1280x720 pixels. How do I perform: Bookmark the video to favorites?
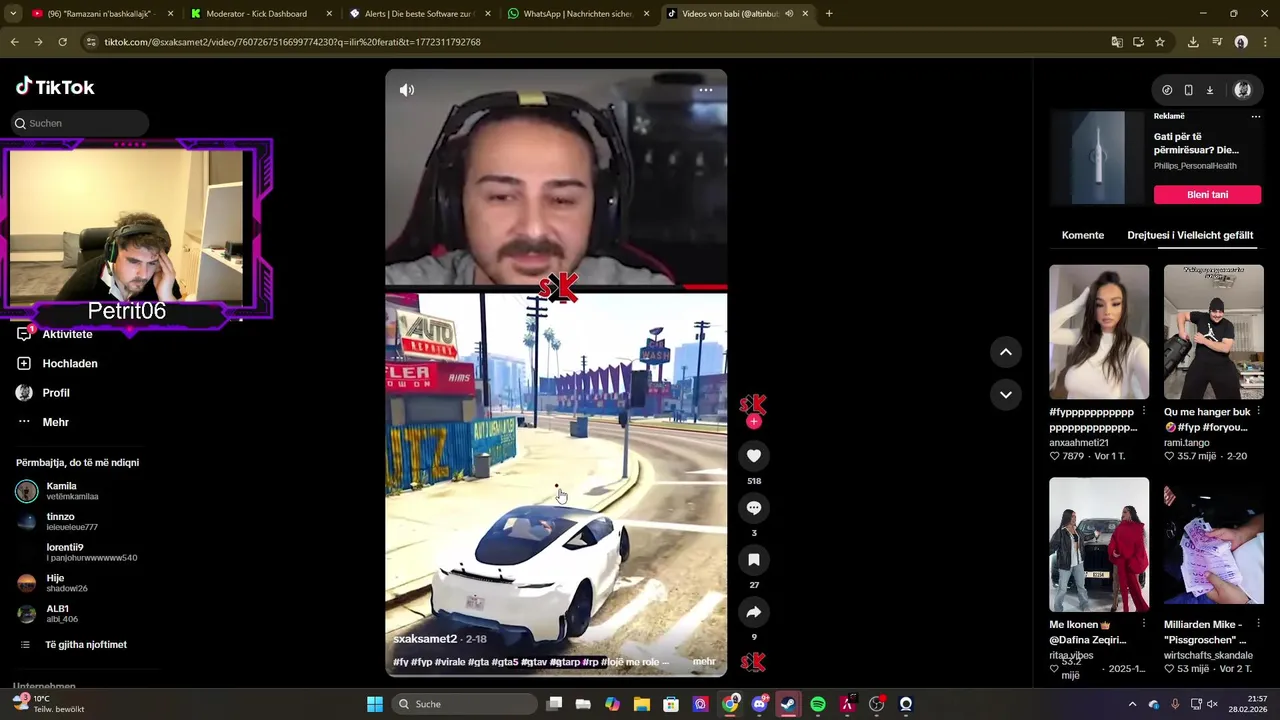(x=754, y=560)
